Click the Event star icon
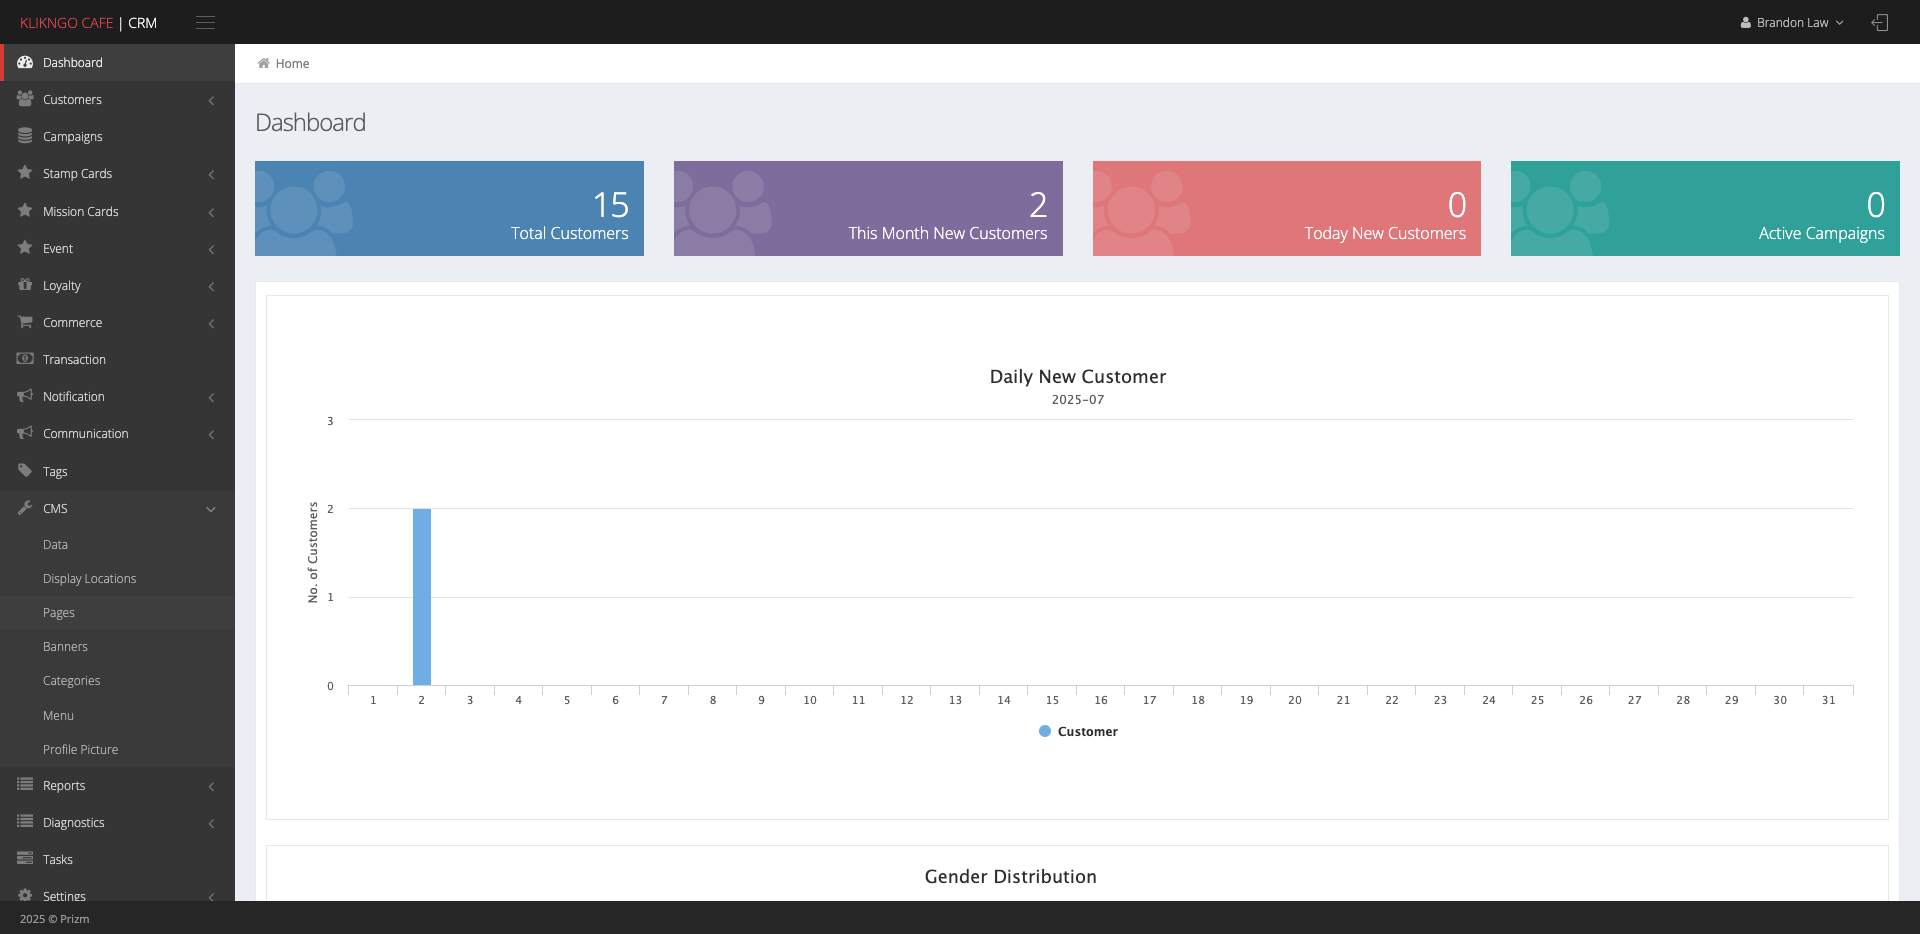 25,248
